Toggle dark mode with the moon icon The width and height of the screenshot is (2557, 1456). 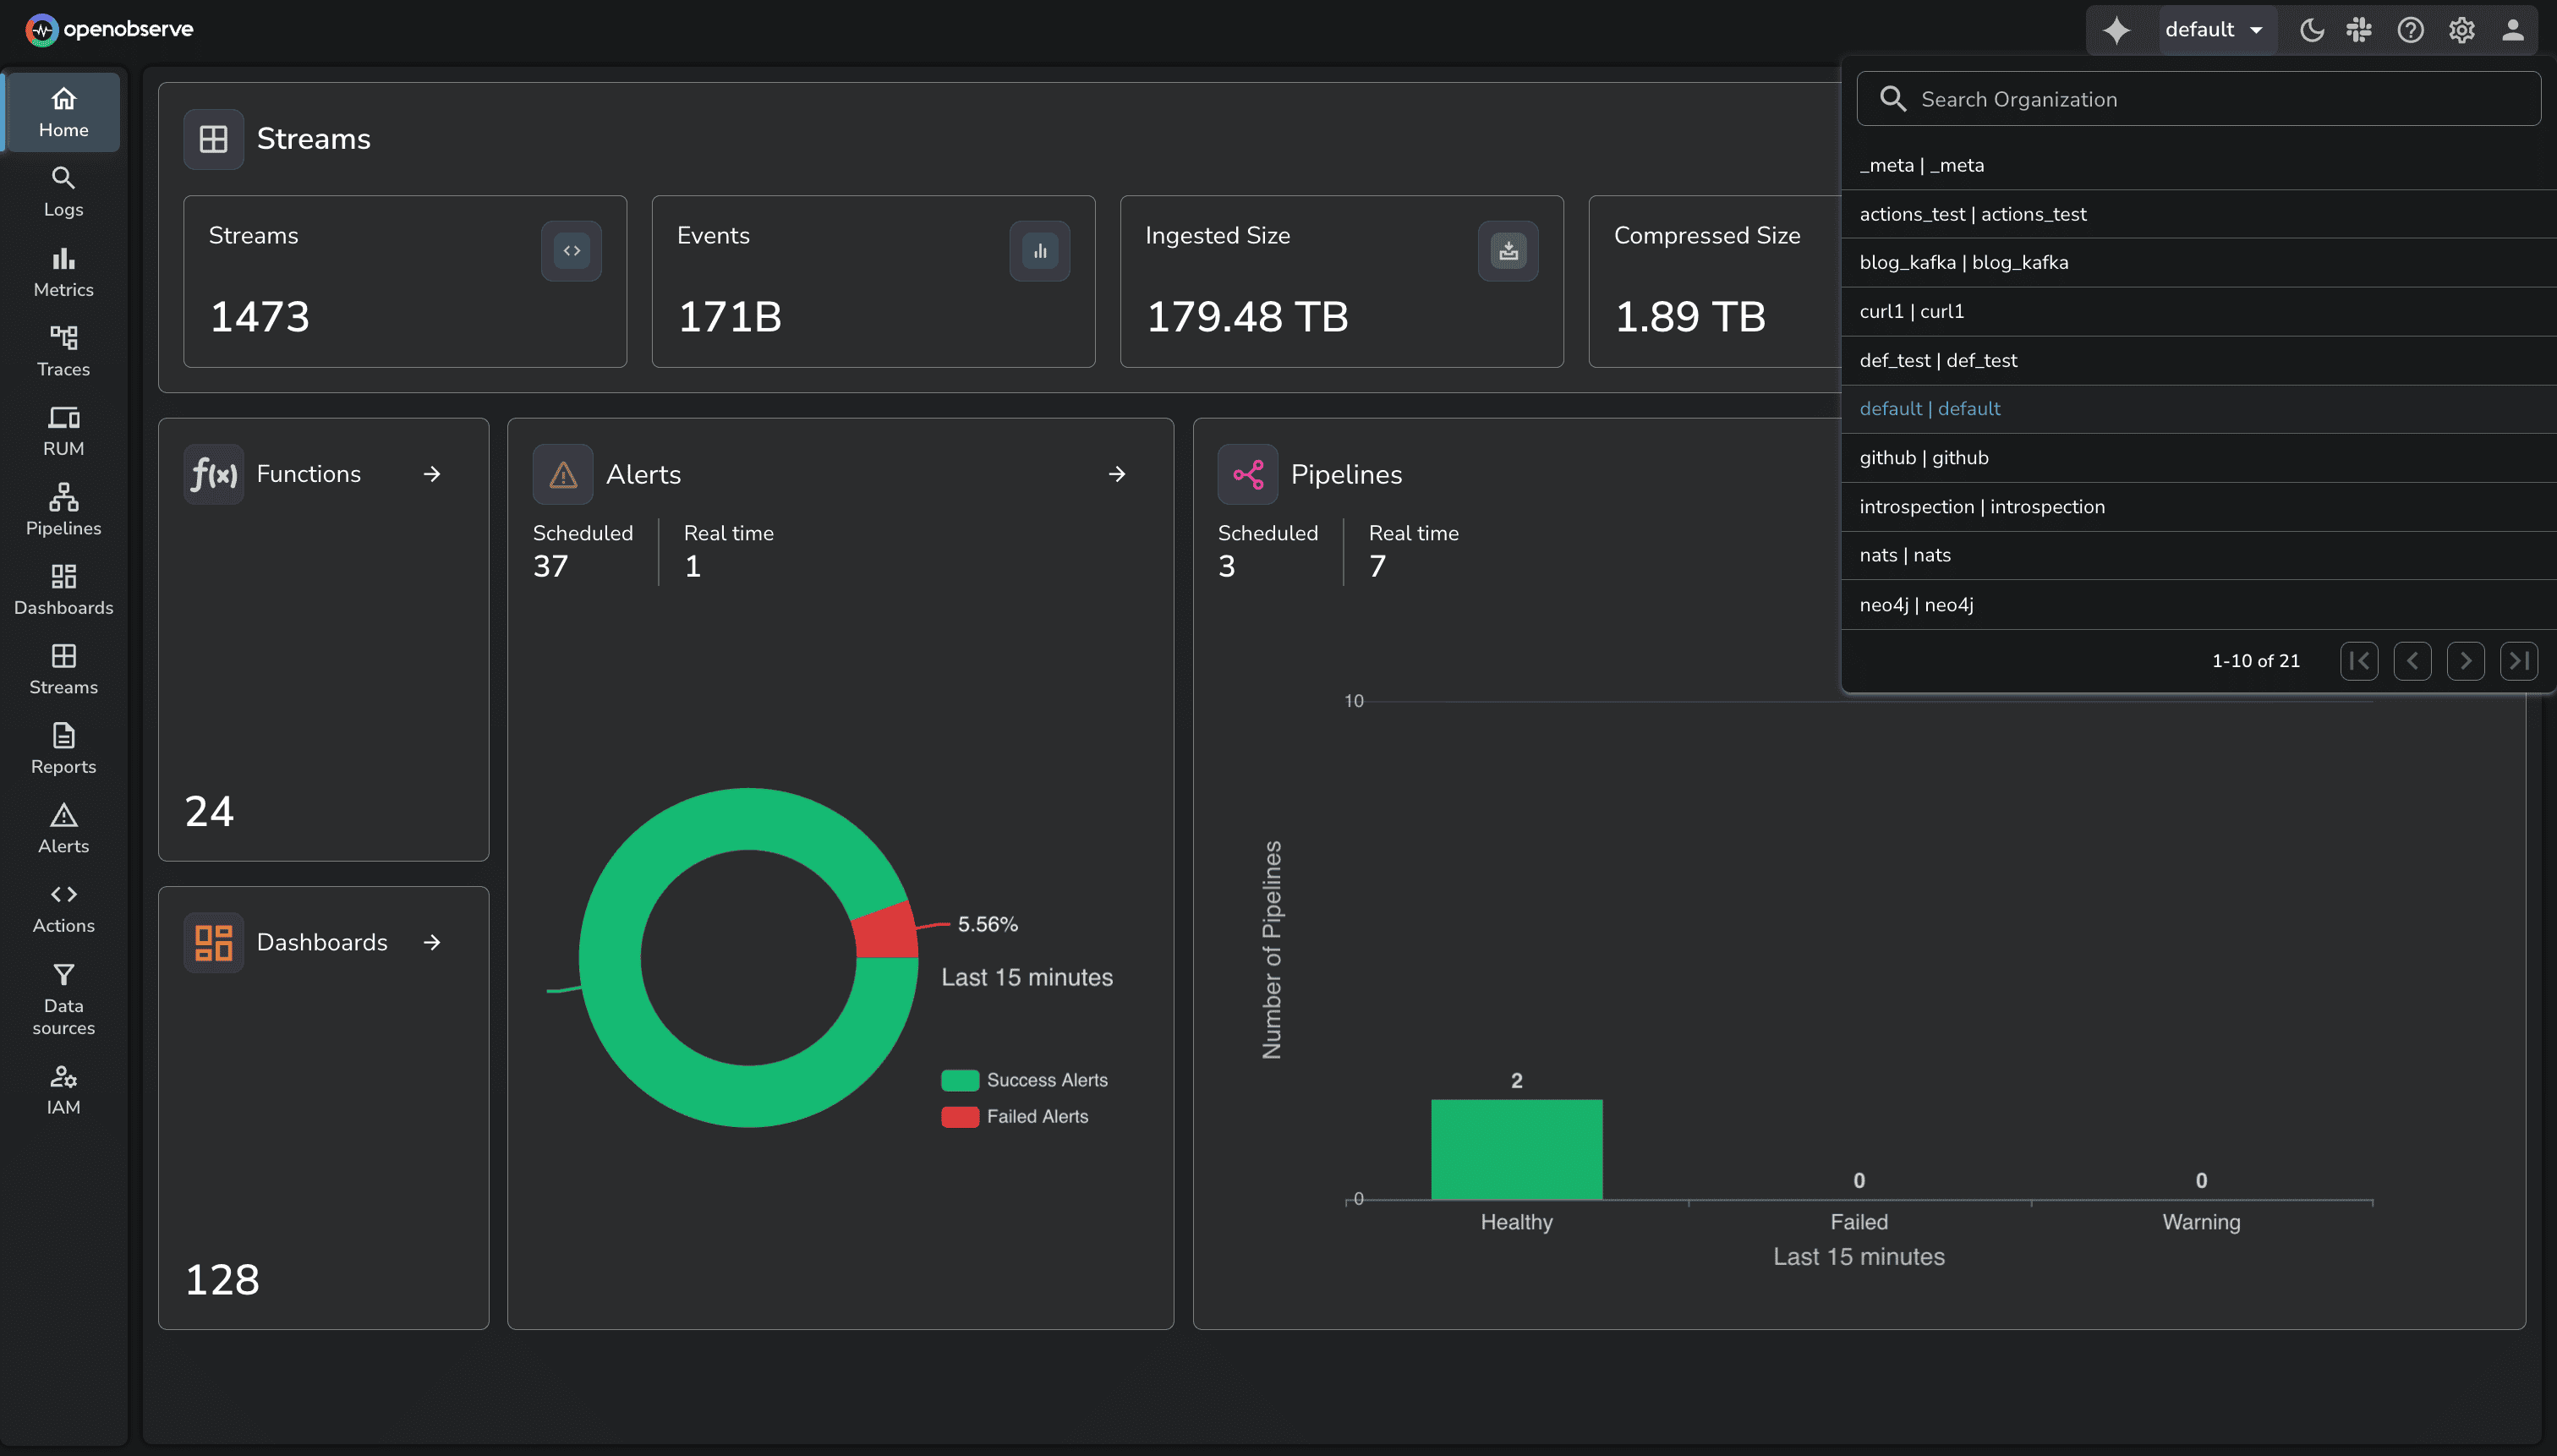(x=2311, y=29)
